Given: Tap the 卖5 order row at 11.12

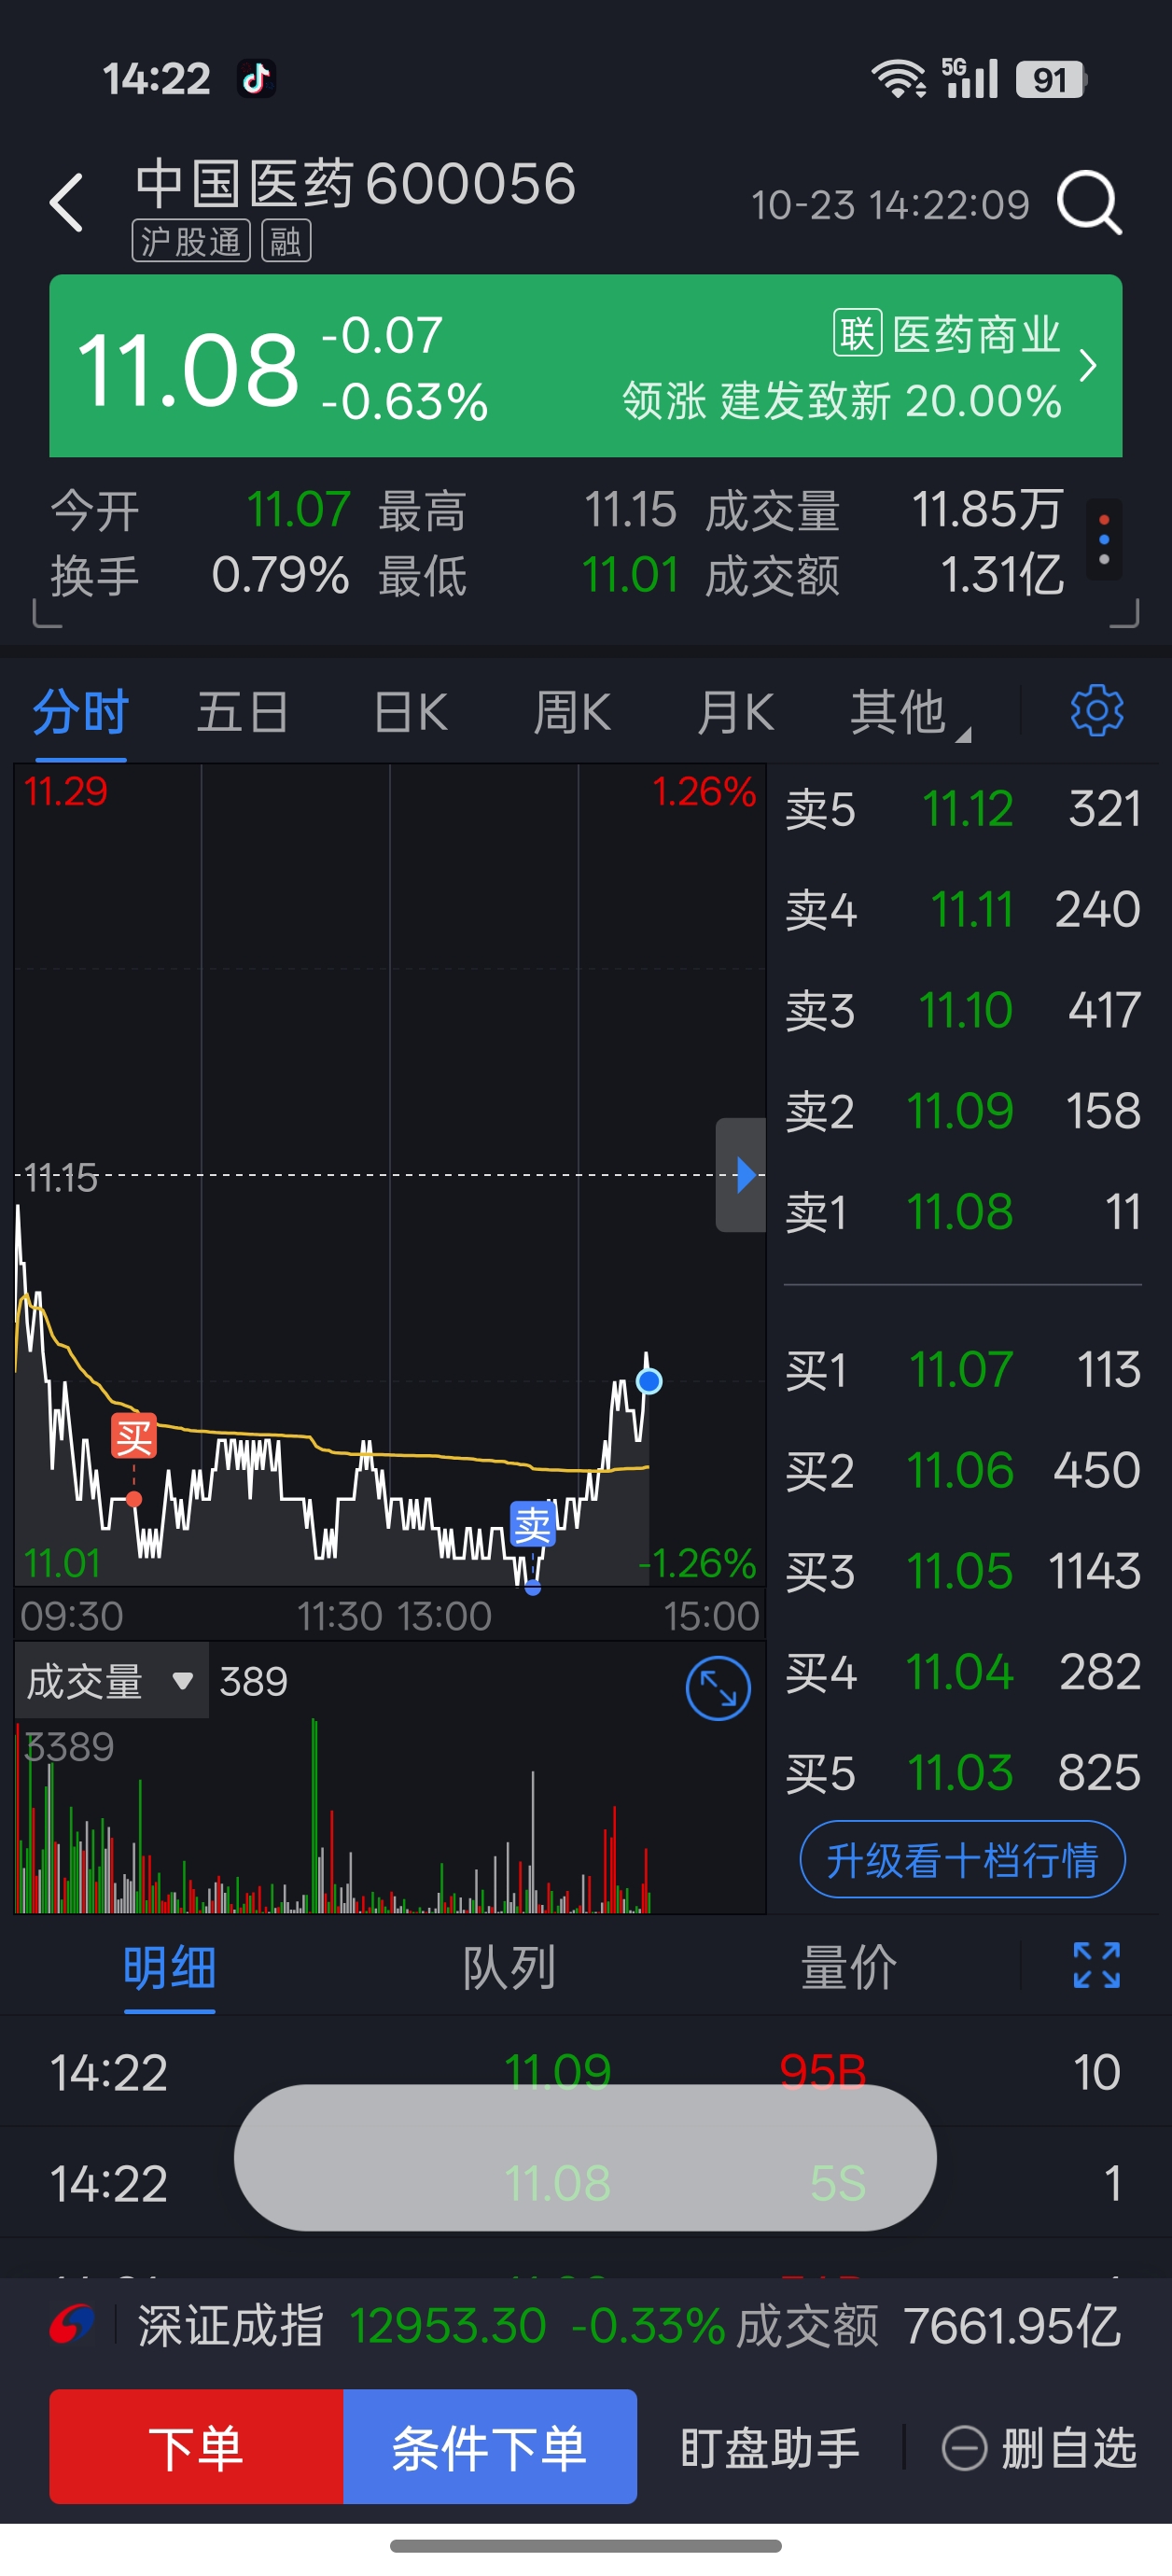Looking at the screenshot, I should (x=962, y=808).
